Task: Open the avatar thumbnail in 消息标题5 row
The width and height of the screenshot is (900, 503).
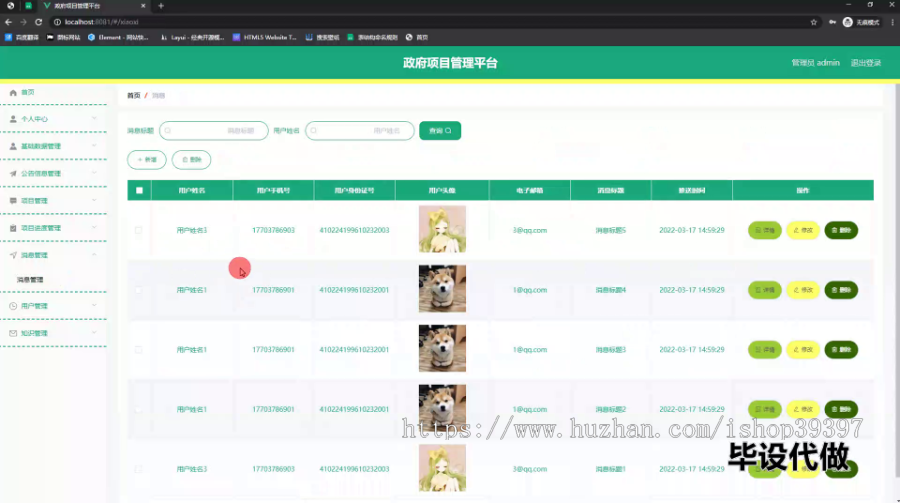Action: (x=442, y=229)
